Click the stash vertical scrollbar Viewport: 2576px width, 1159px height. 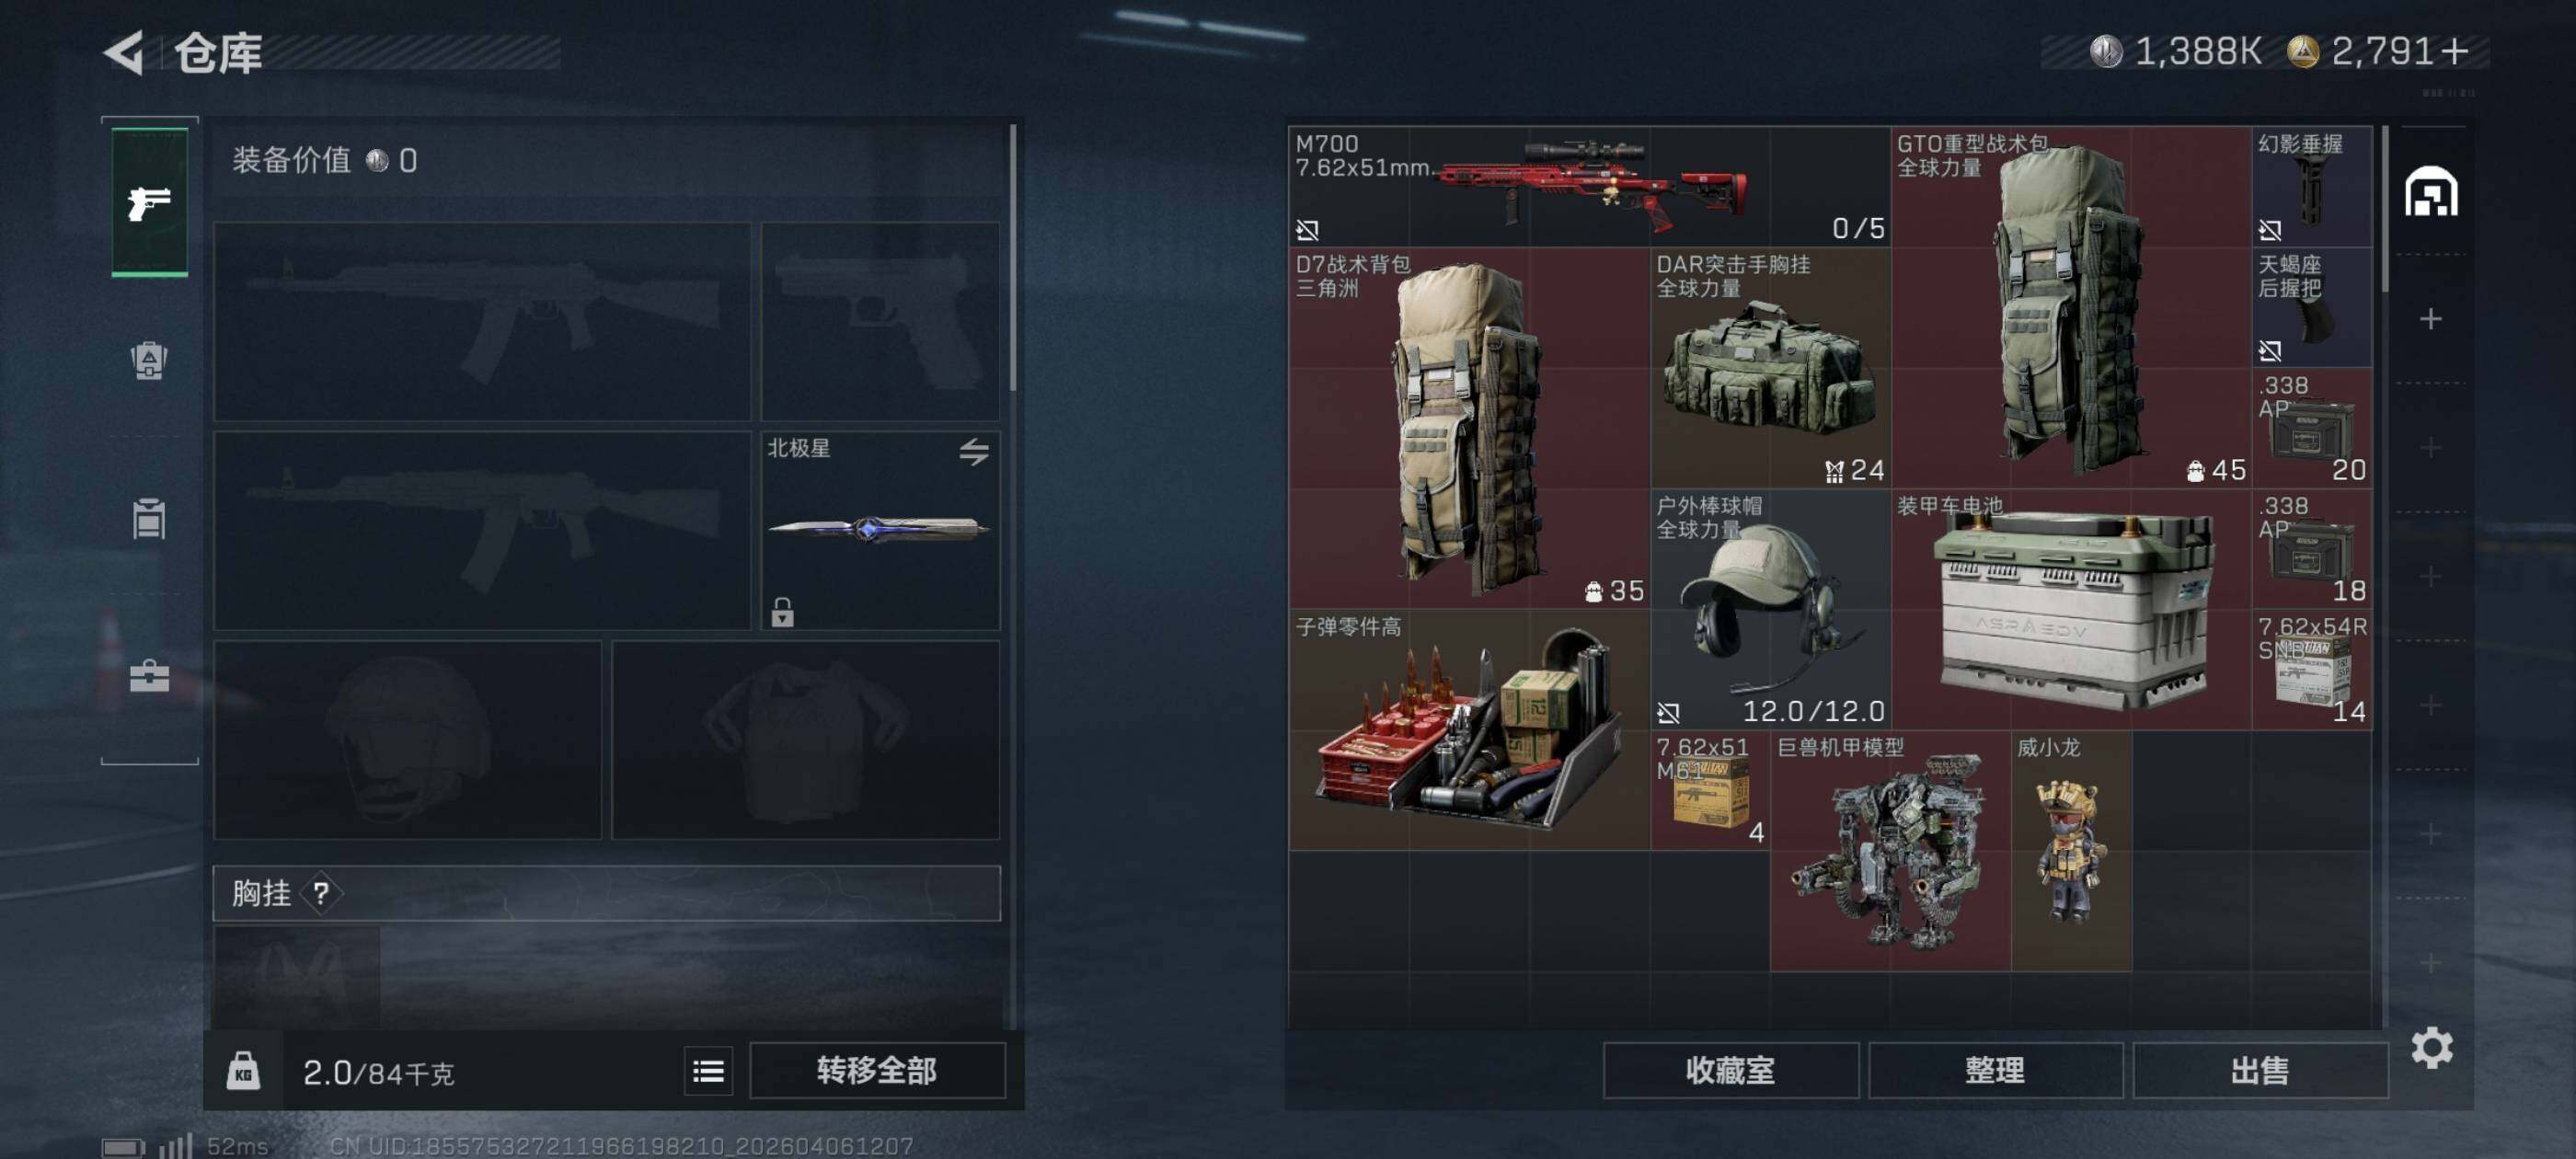[x=2386, y=210]
